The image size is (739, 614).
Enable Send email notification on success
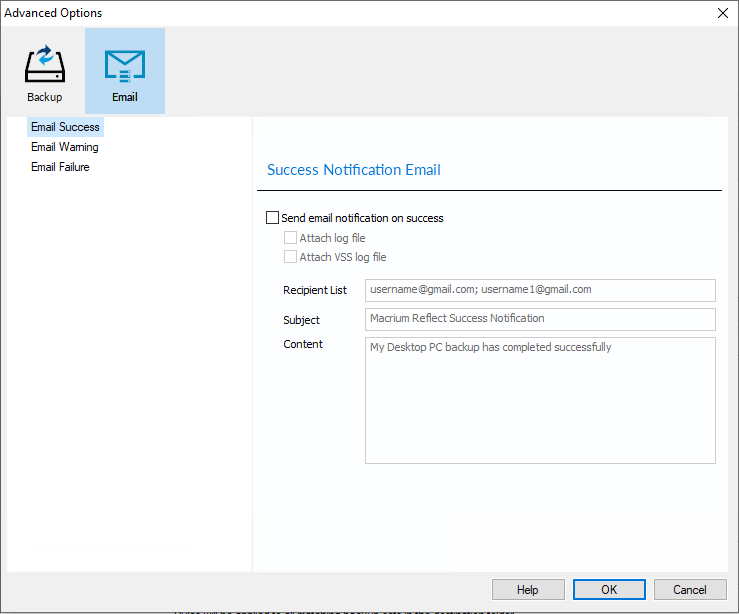pyautogui.click(x=273, y=218)
